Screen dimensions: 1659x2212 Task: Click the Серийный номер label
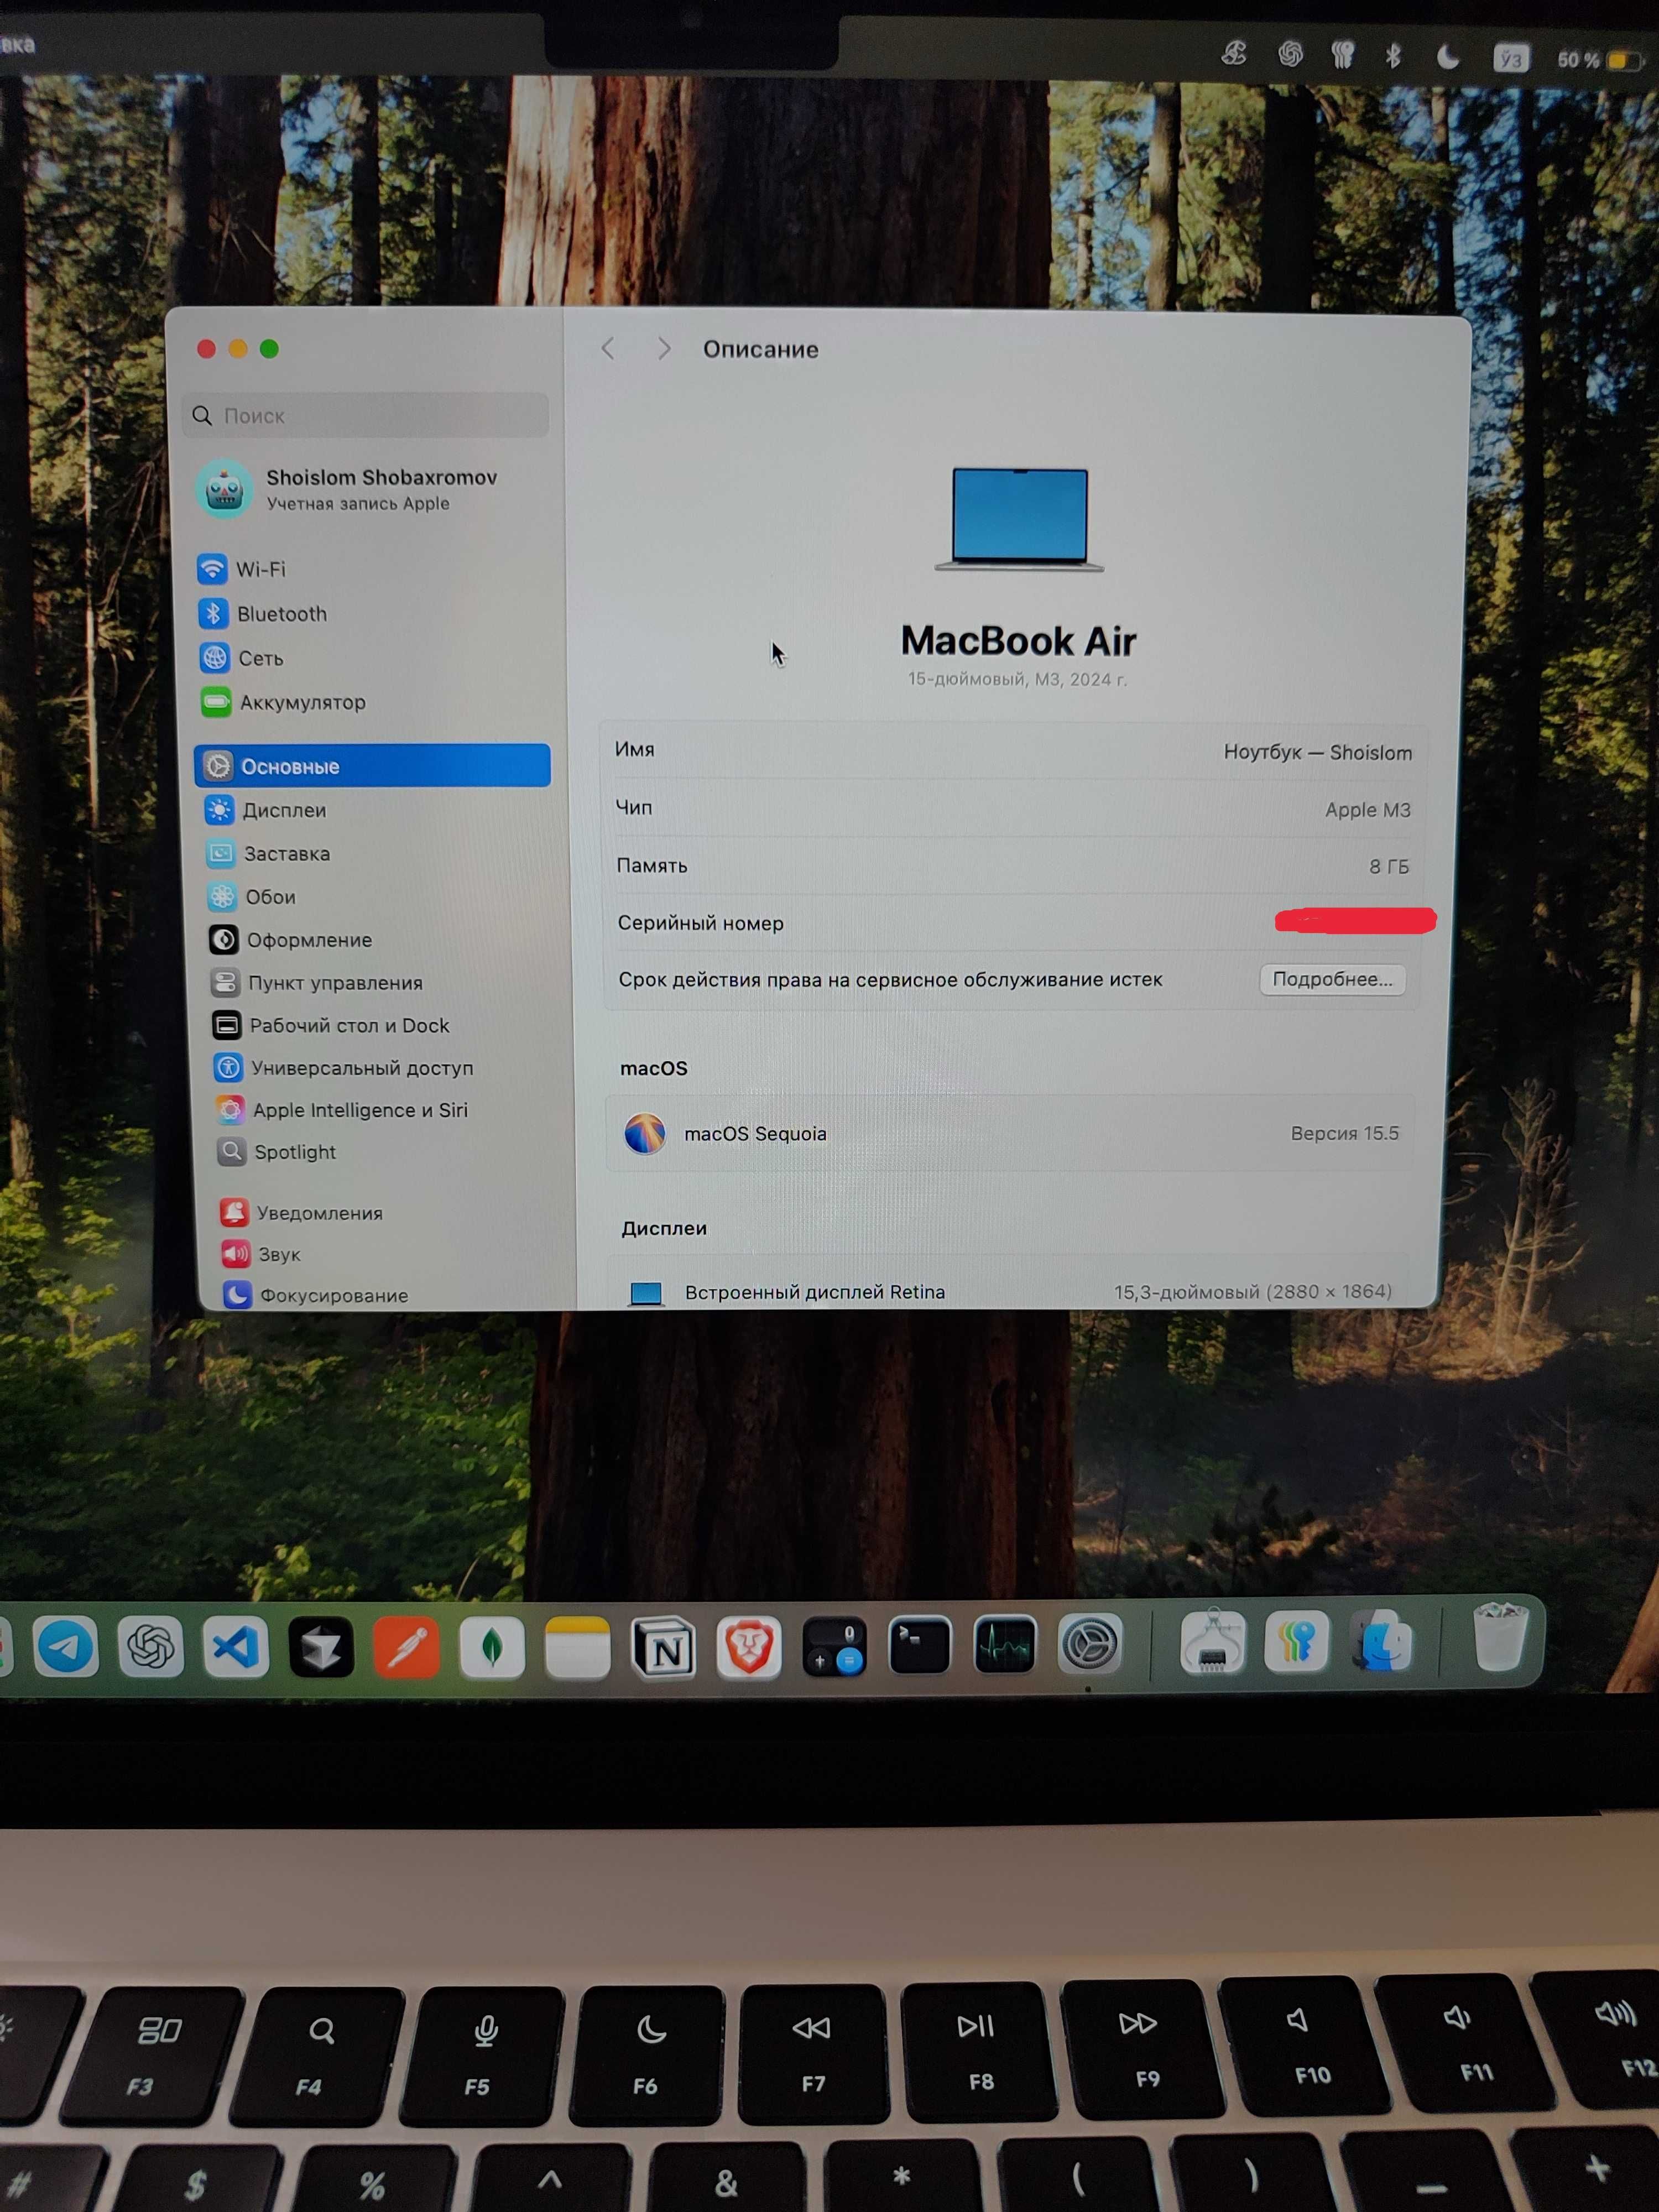(701, 923)
